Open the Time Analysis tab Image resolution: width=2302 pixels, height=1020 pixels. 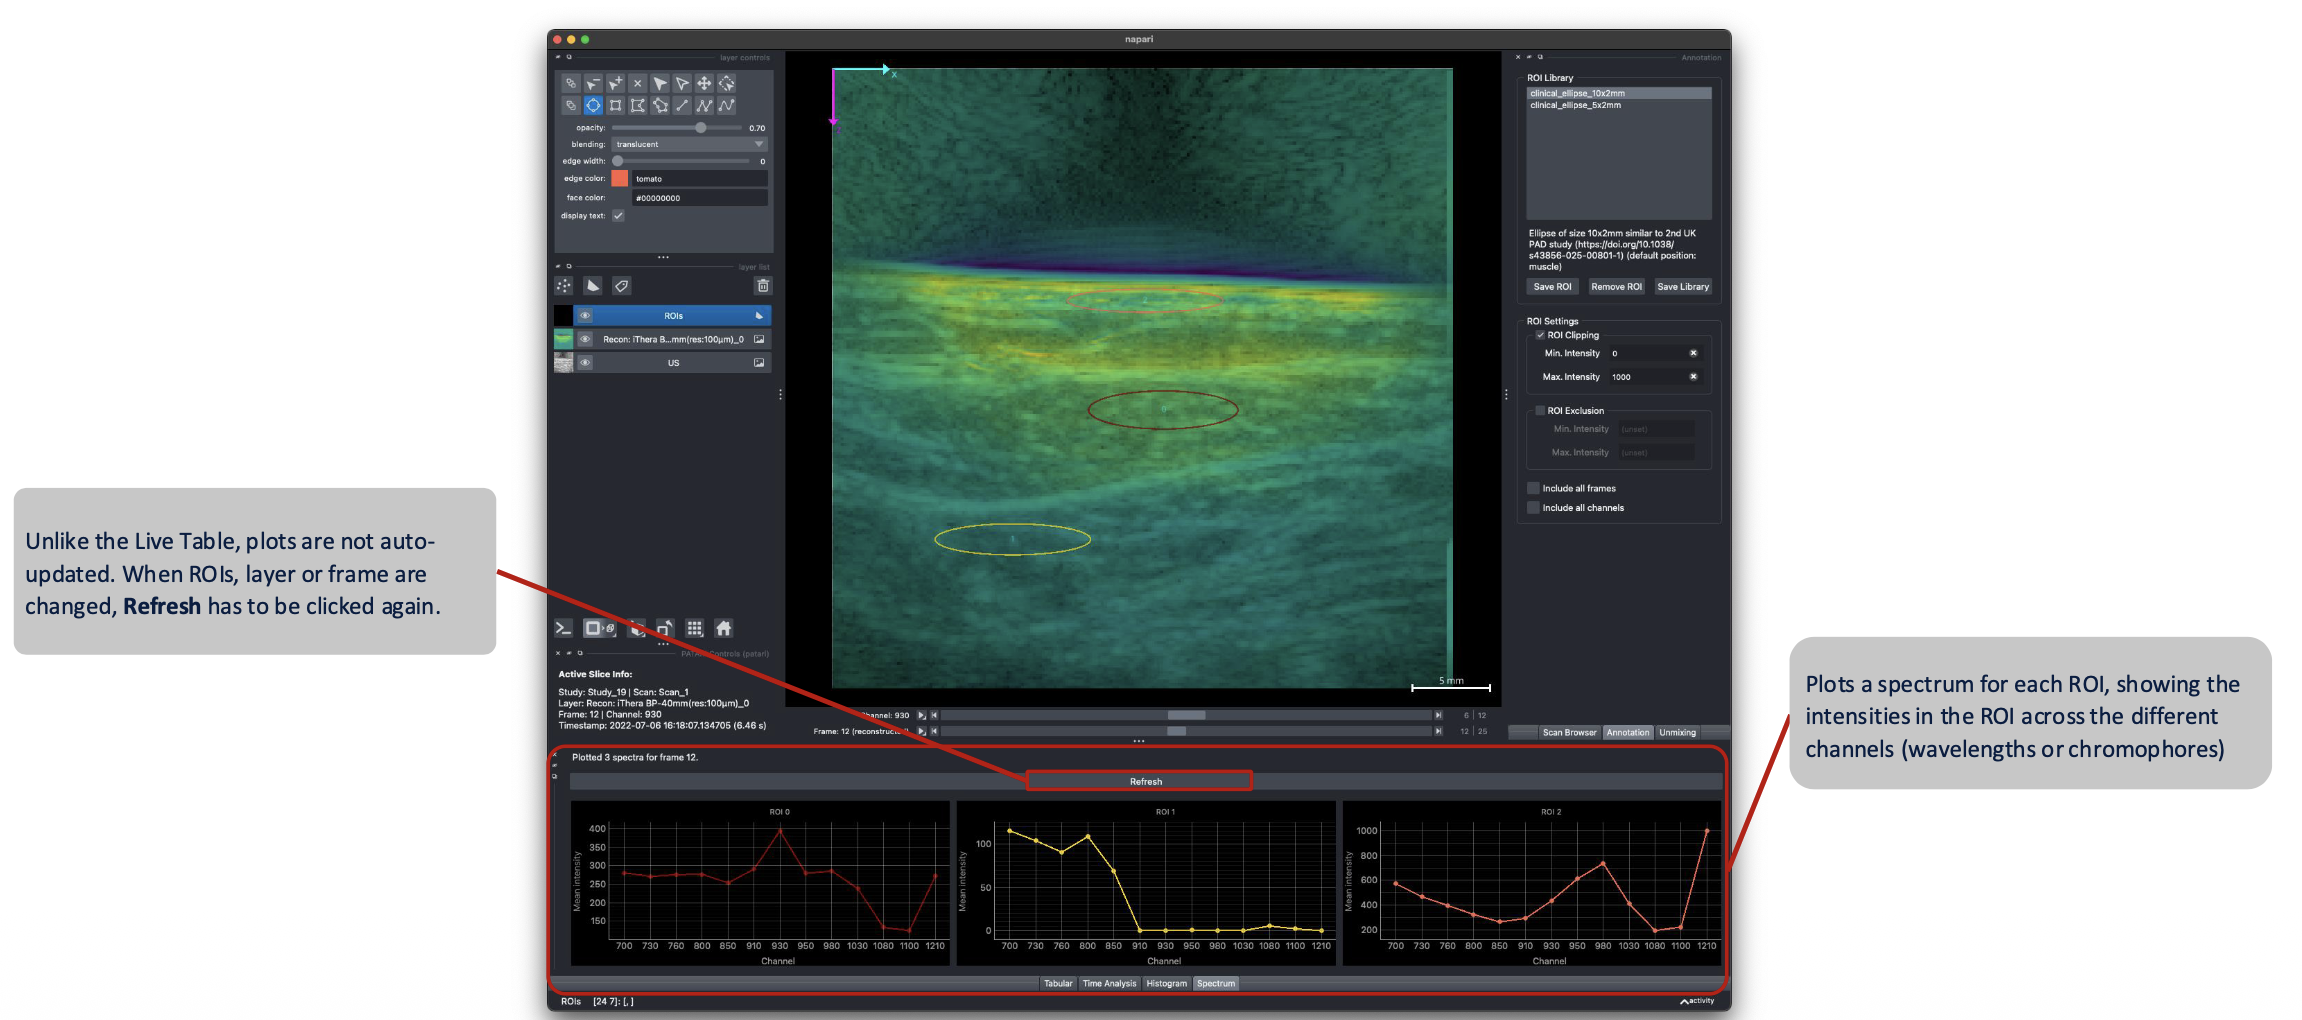tap(1109, 984)
